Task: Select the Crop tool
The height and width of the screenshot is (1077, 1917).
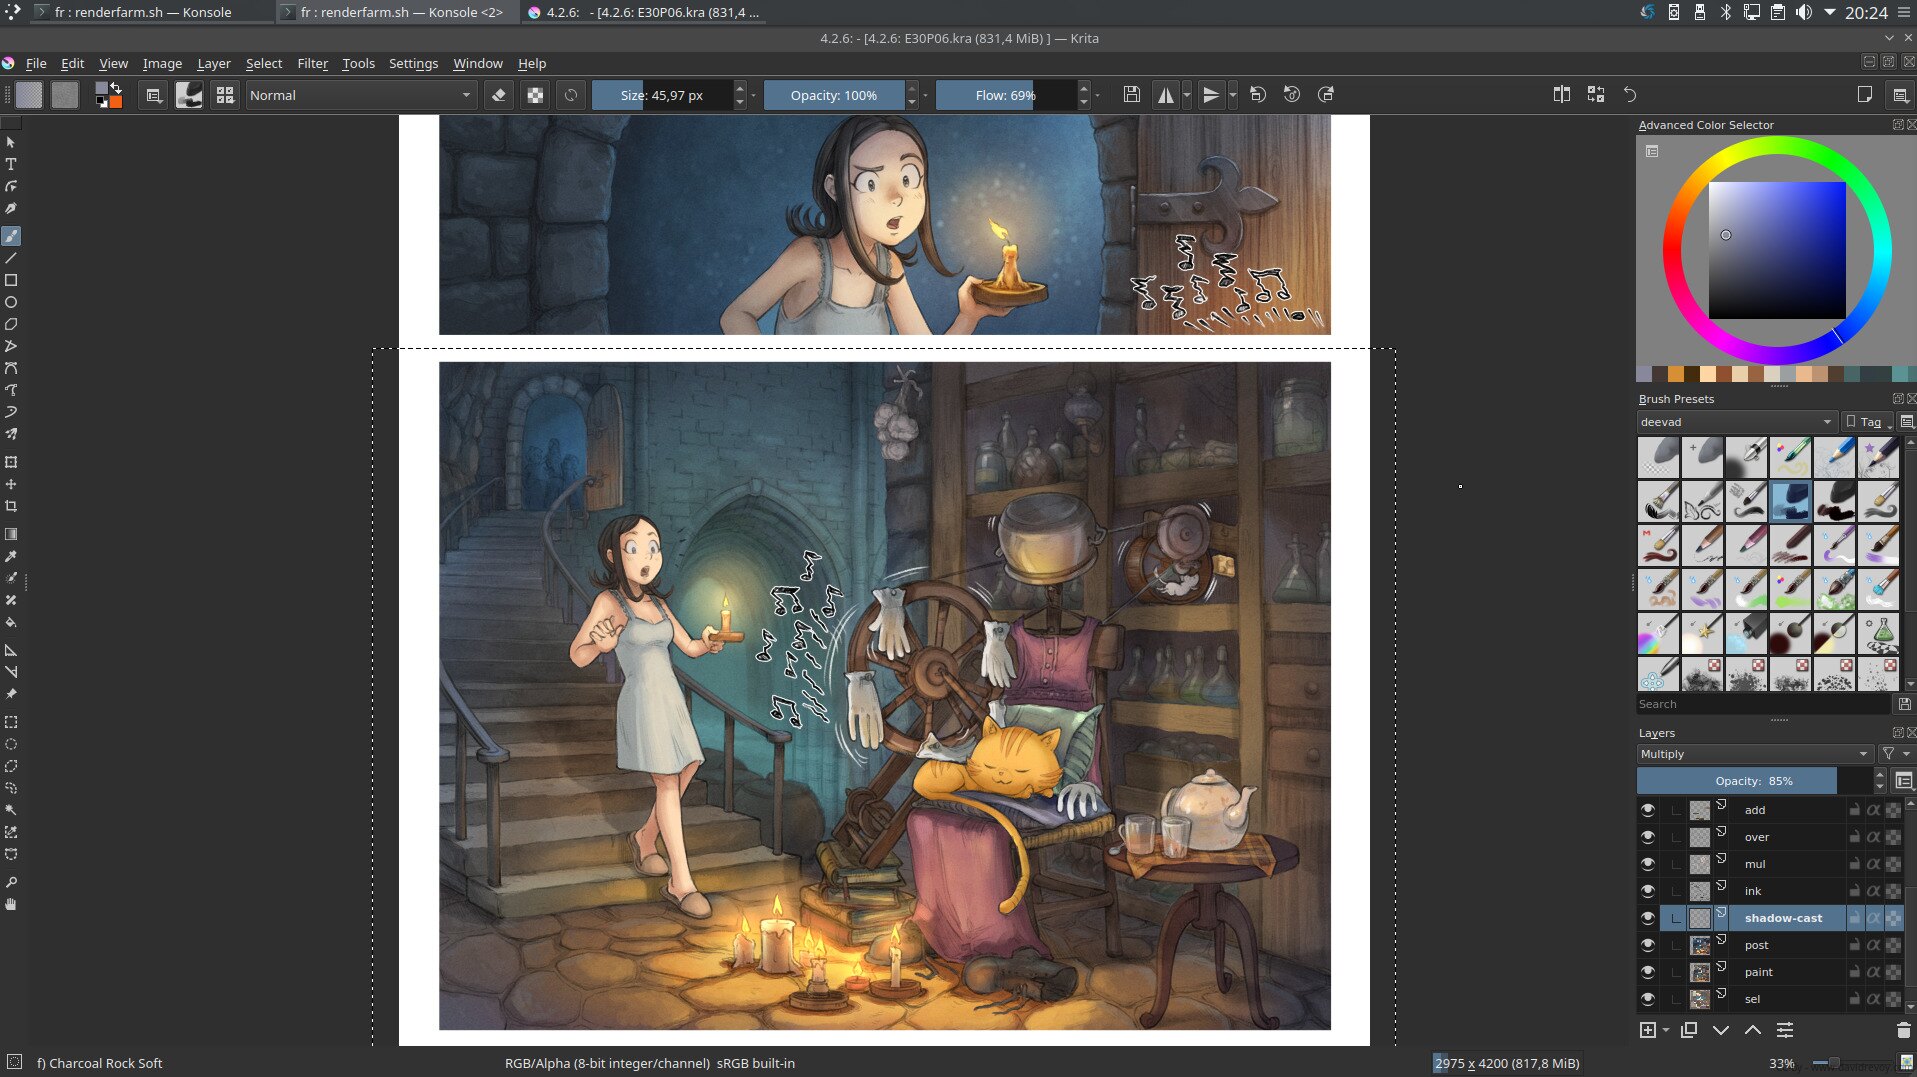Action: pyautogui.click(x=11, y=506)
